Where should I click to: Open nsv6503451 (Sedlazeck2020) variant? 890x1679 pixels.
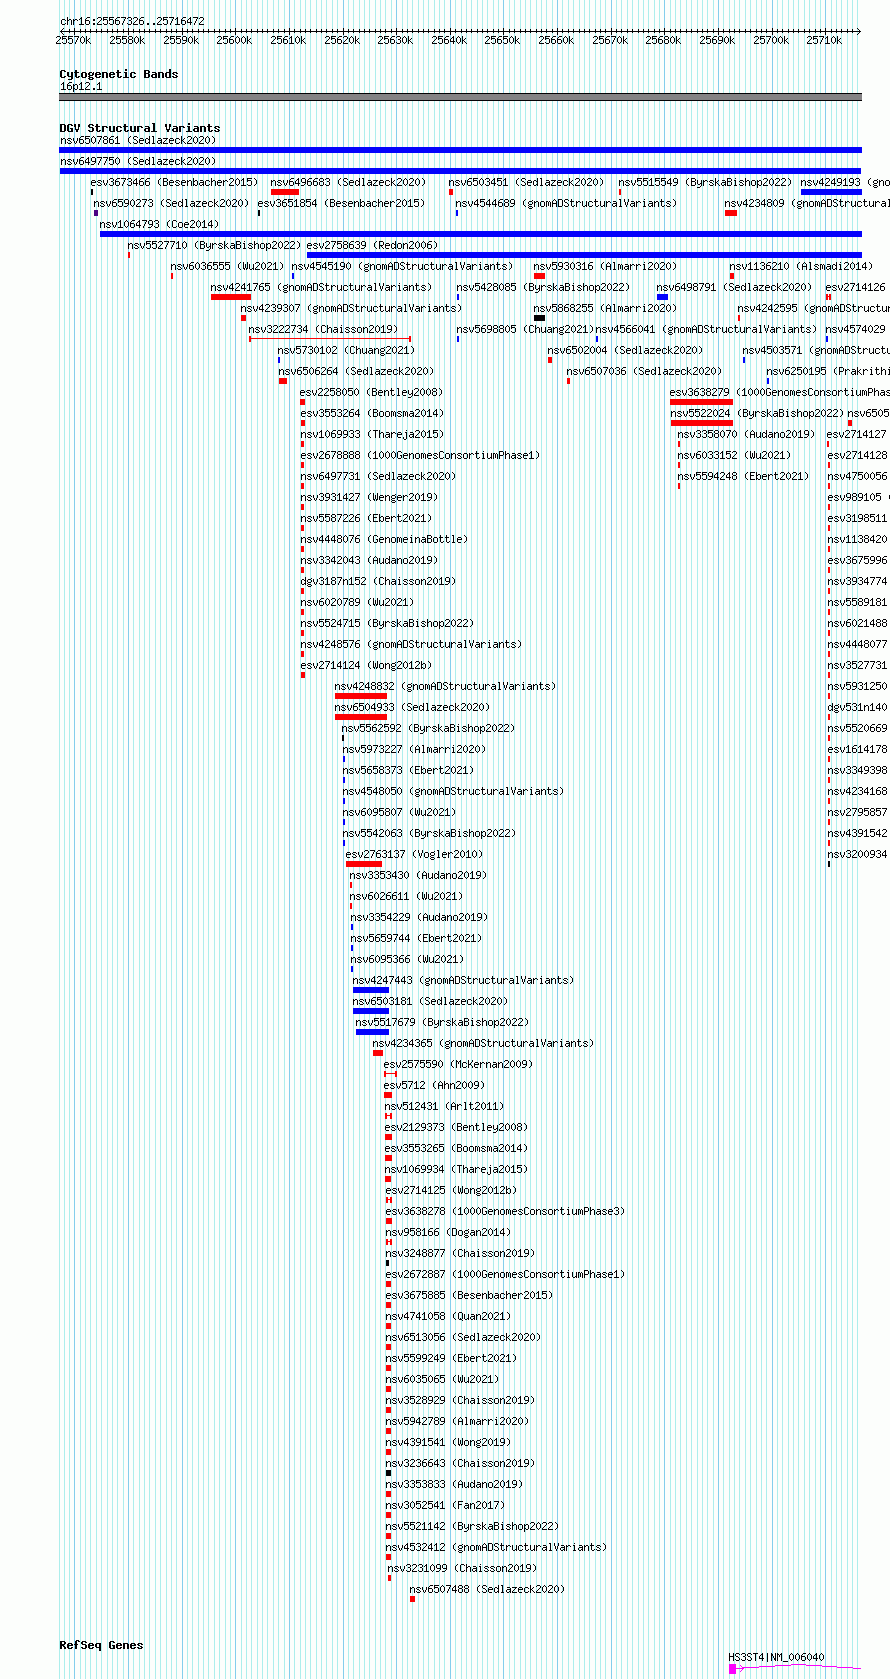click(x=526, y=182)
